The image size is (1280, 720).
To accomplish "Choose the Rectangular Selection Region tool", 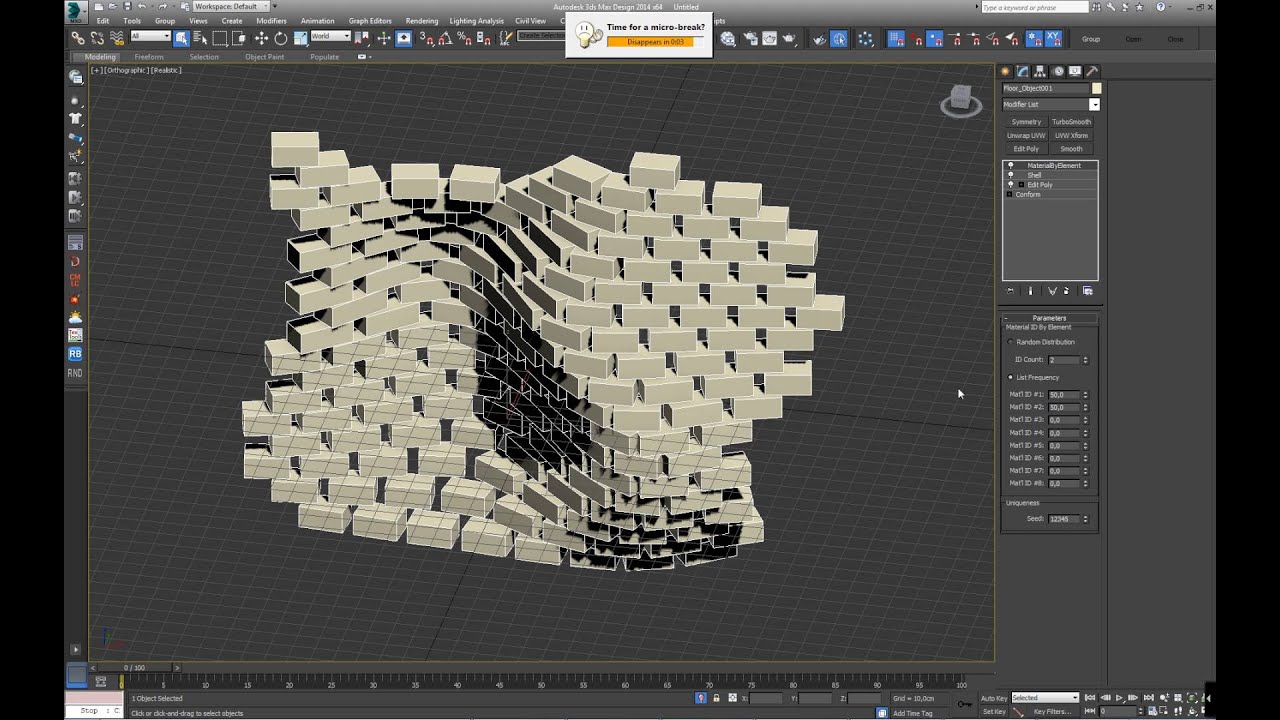I will click(x=220, y=38).
